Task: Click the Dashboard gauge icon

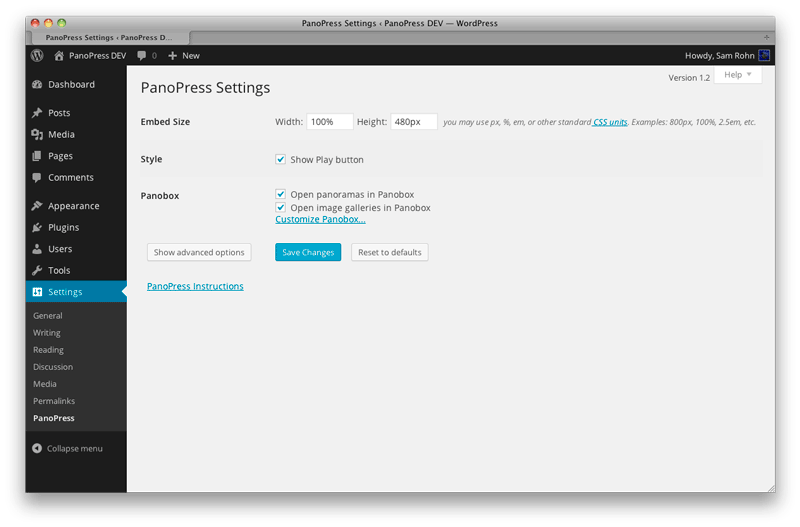Action: point(37,85)
